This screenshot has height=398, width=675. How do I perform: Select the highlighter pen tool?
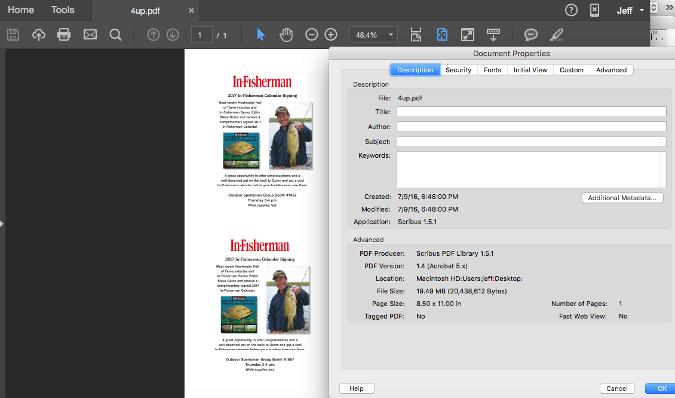pyautogui.click(x=556, y=34)
